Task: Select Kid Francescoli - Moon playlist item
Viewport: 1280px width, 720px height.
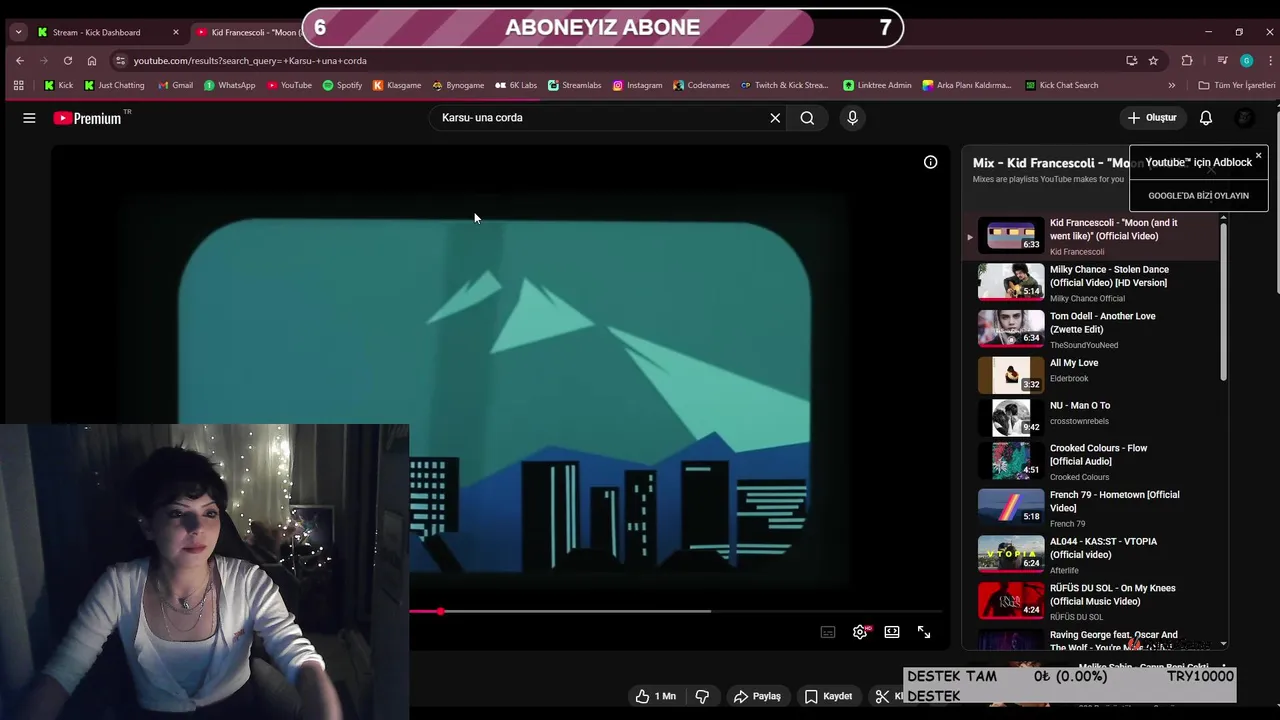Action: pos(1090,236)
